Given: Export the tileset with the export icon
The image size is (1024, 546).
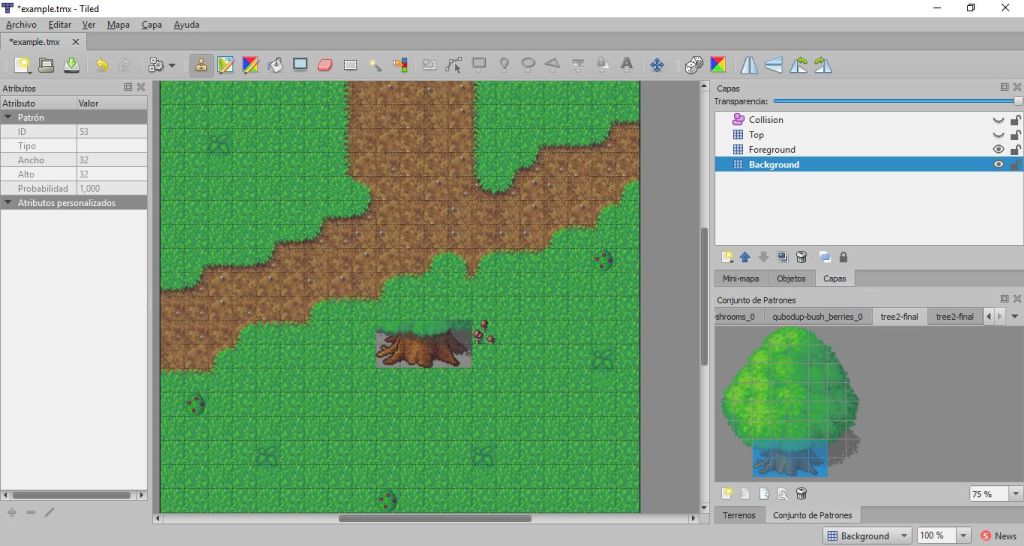Looking at the screenshot, I should (x=764, y=494).
